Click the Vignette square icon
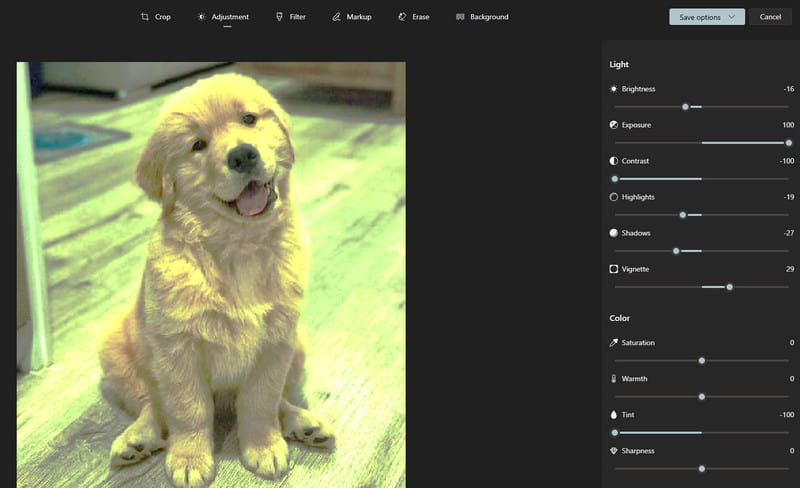This screenshot has height=488, width=800. click(x=614, y=269)
